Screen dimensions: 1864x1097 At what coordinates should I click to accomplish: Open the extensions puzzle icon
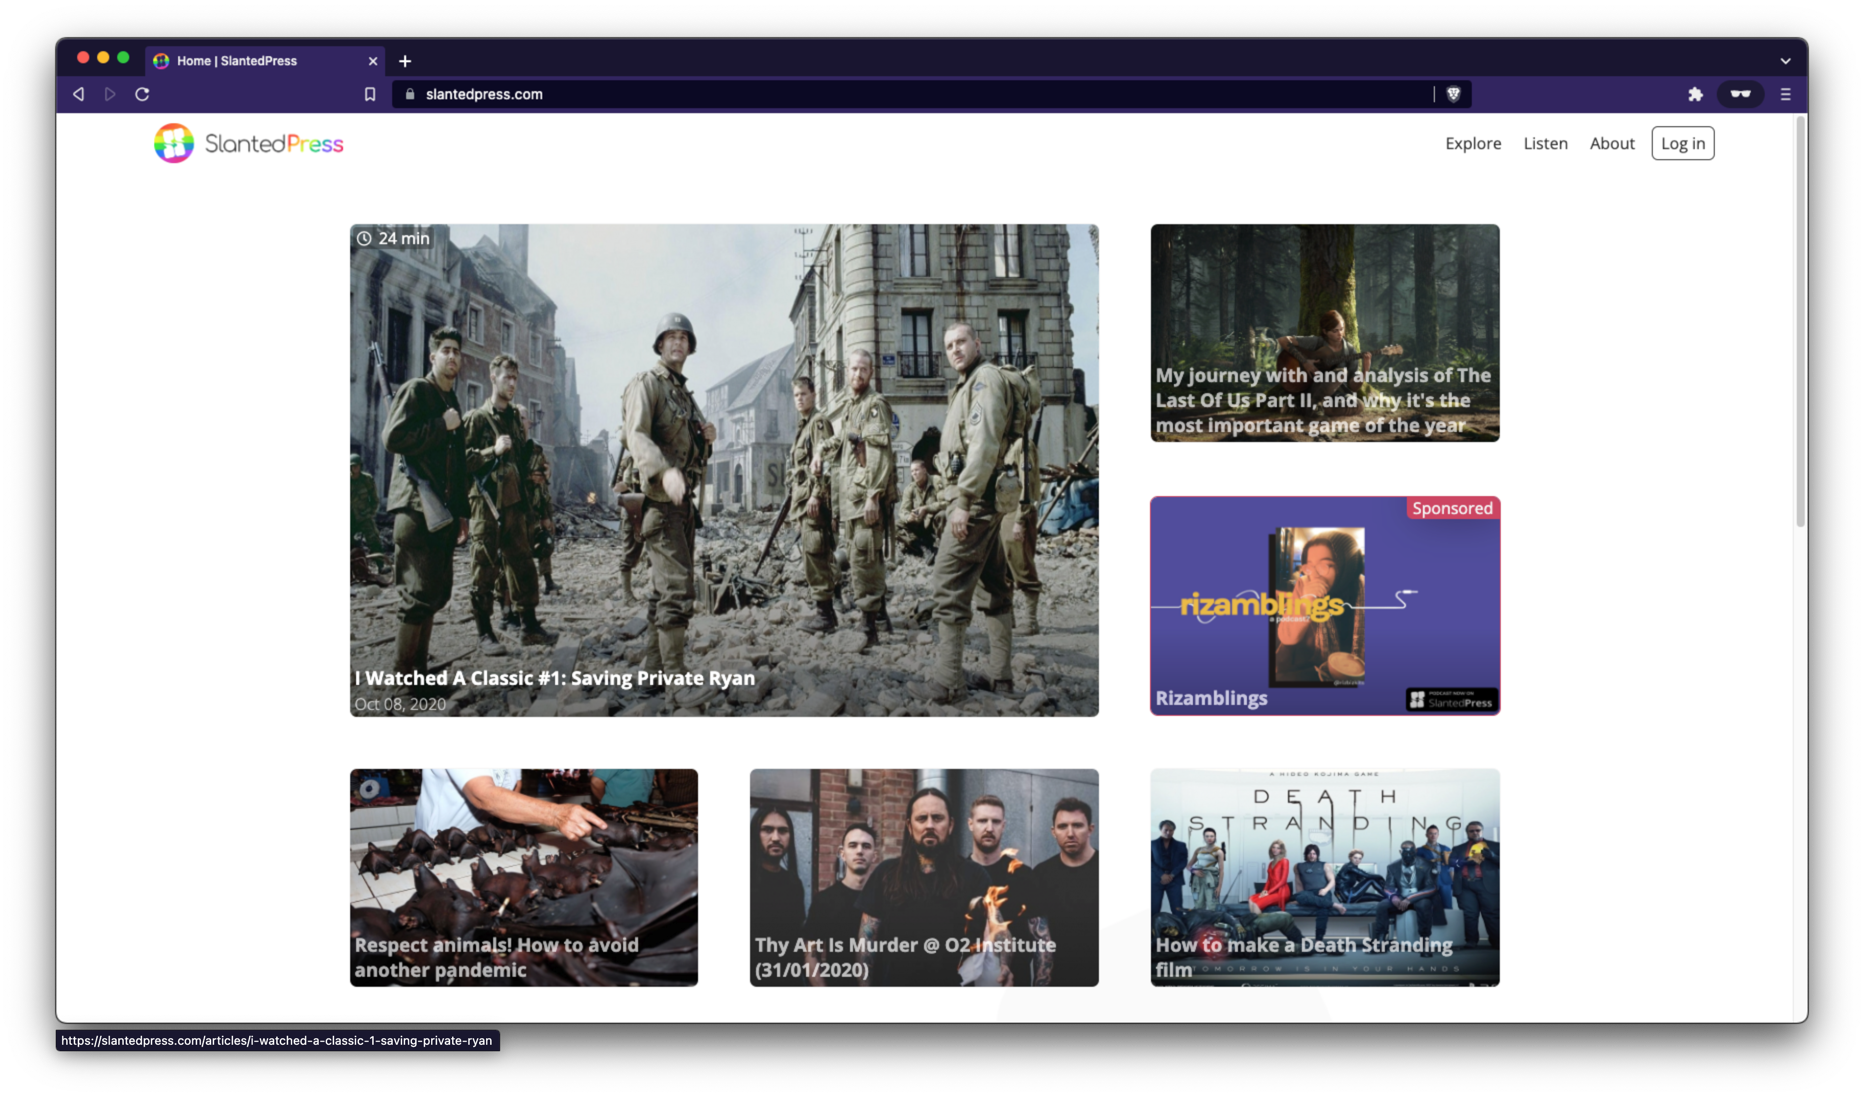click(1695, 94)
